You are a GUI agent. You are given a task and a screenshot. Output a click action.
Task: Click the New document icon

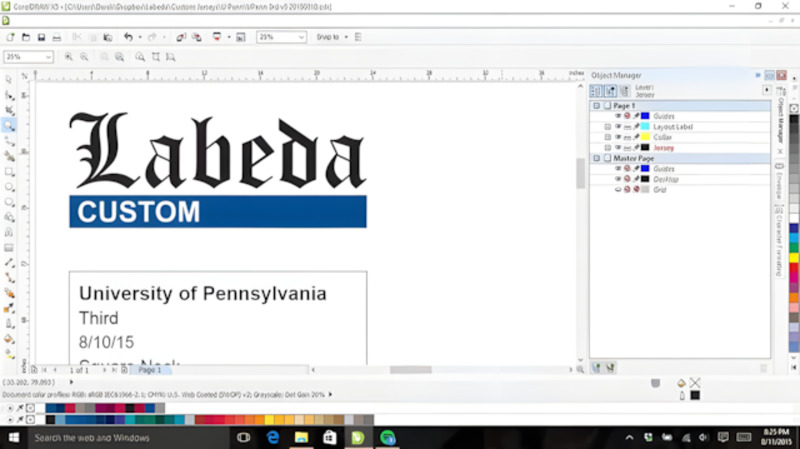pos(10,37)
